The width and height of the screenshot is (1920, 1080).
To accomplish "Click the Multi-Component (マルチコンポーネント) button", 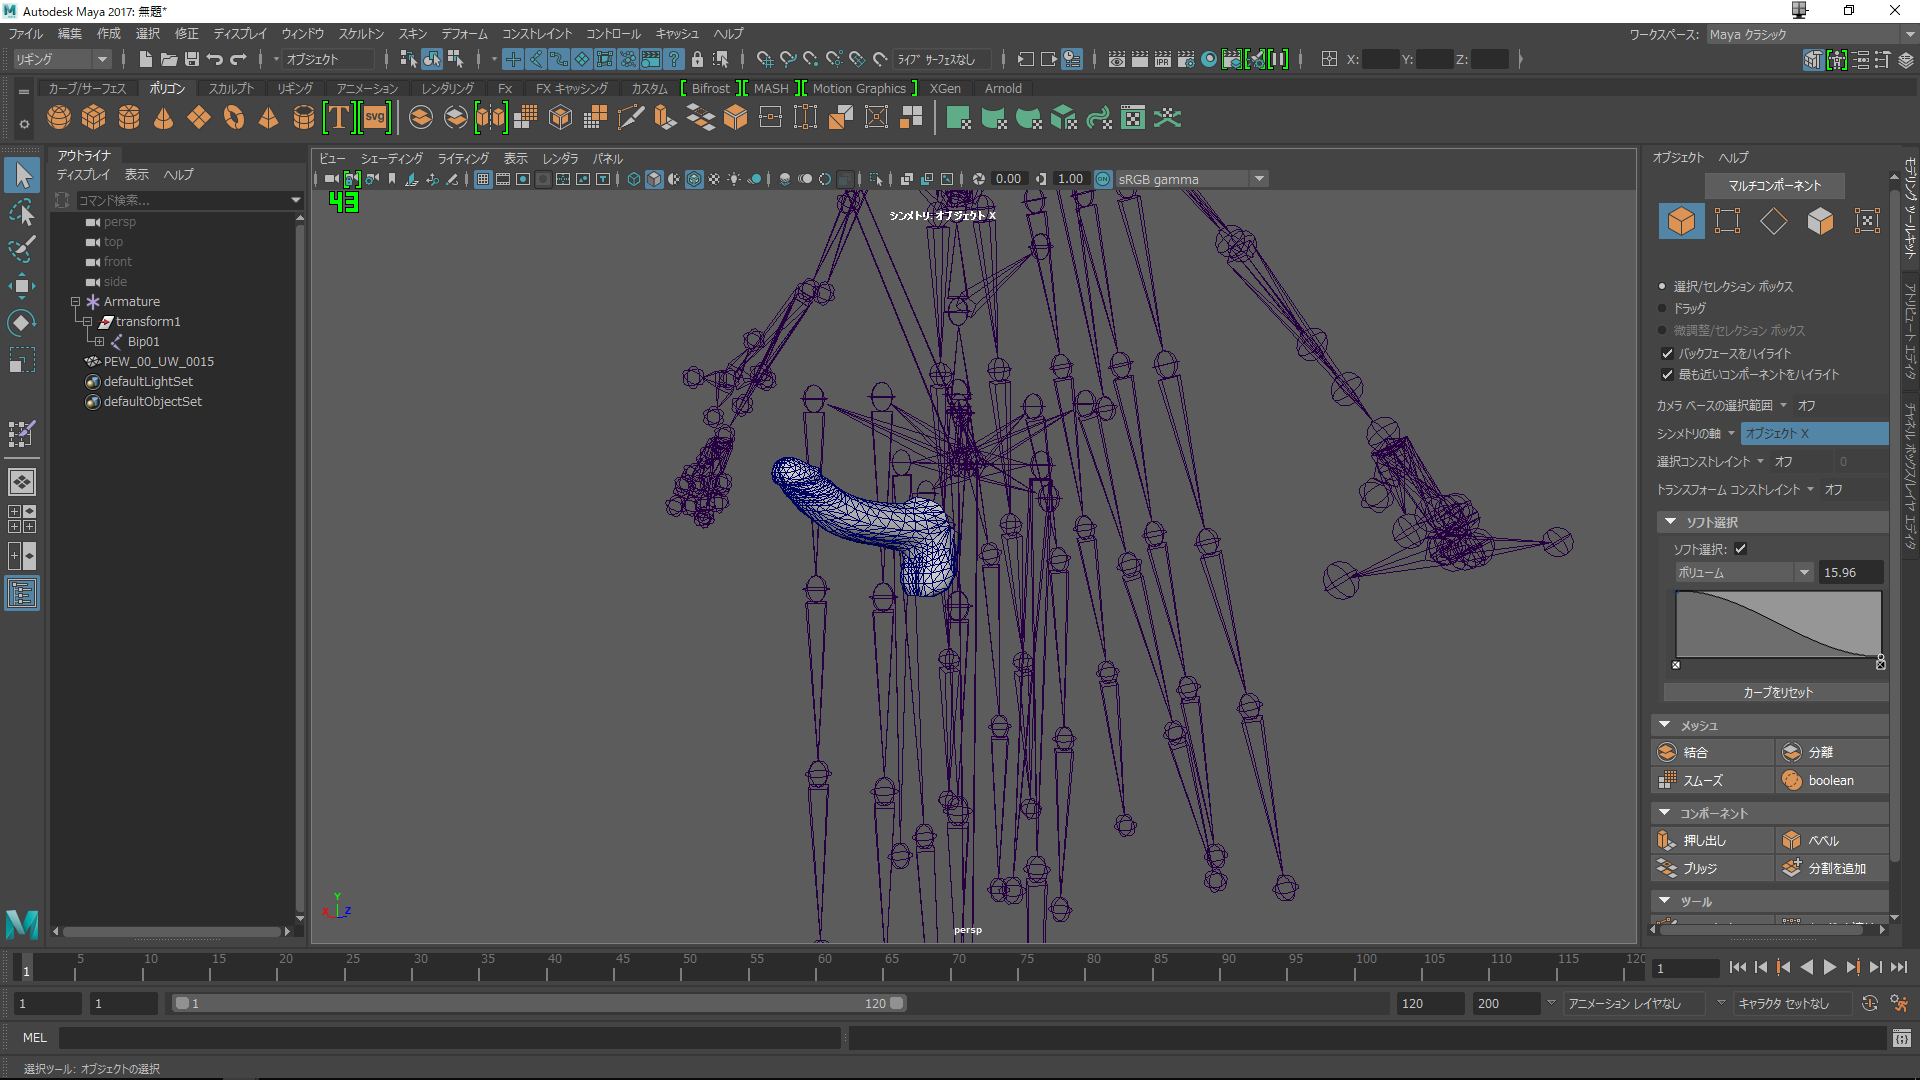I will (1774, 185).
